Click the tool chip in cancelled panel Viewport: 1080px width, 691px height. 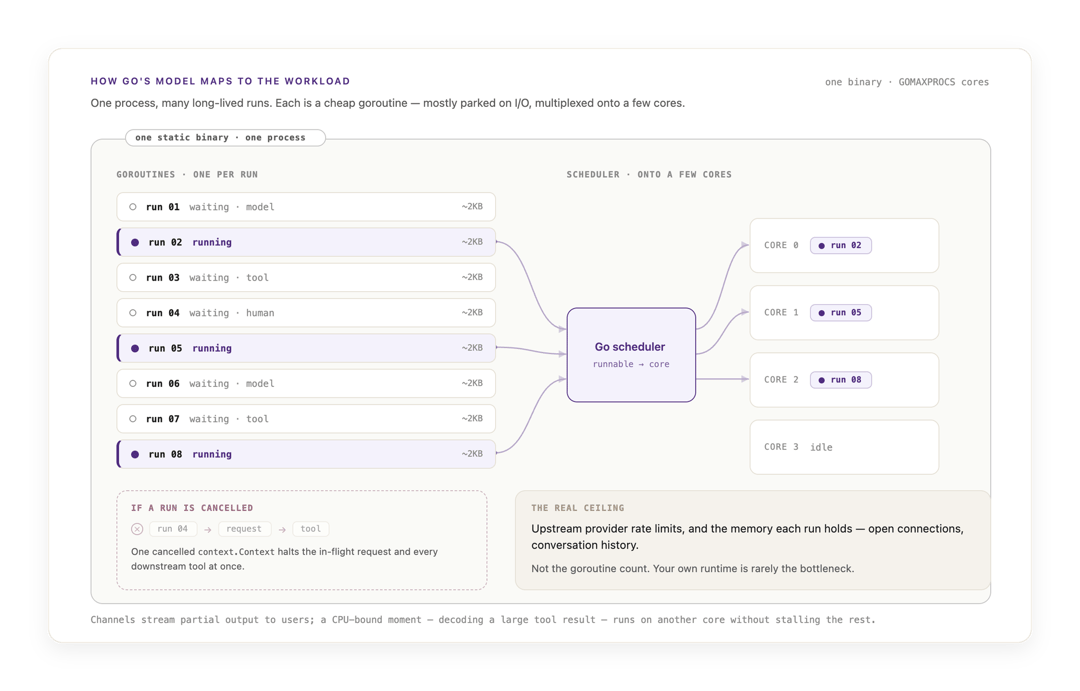311,529
